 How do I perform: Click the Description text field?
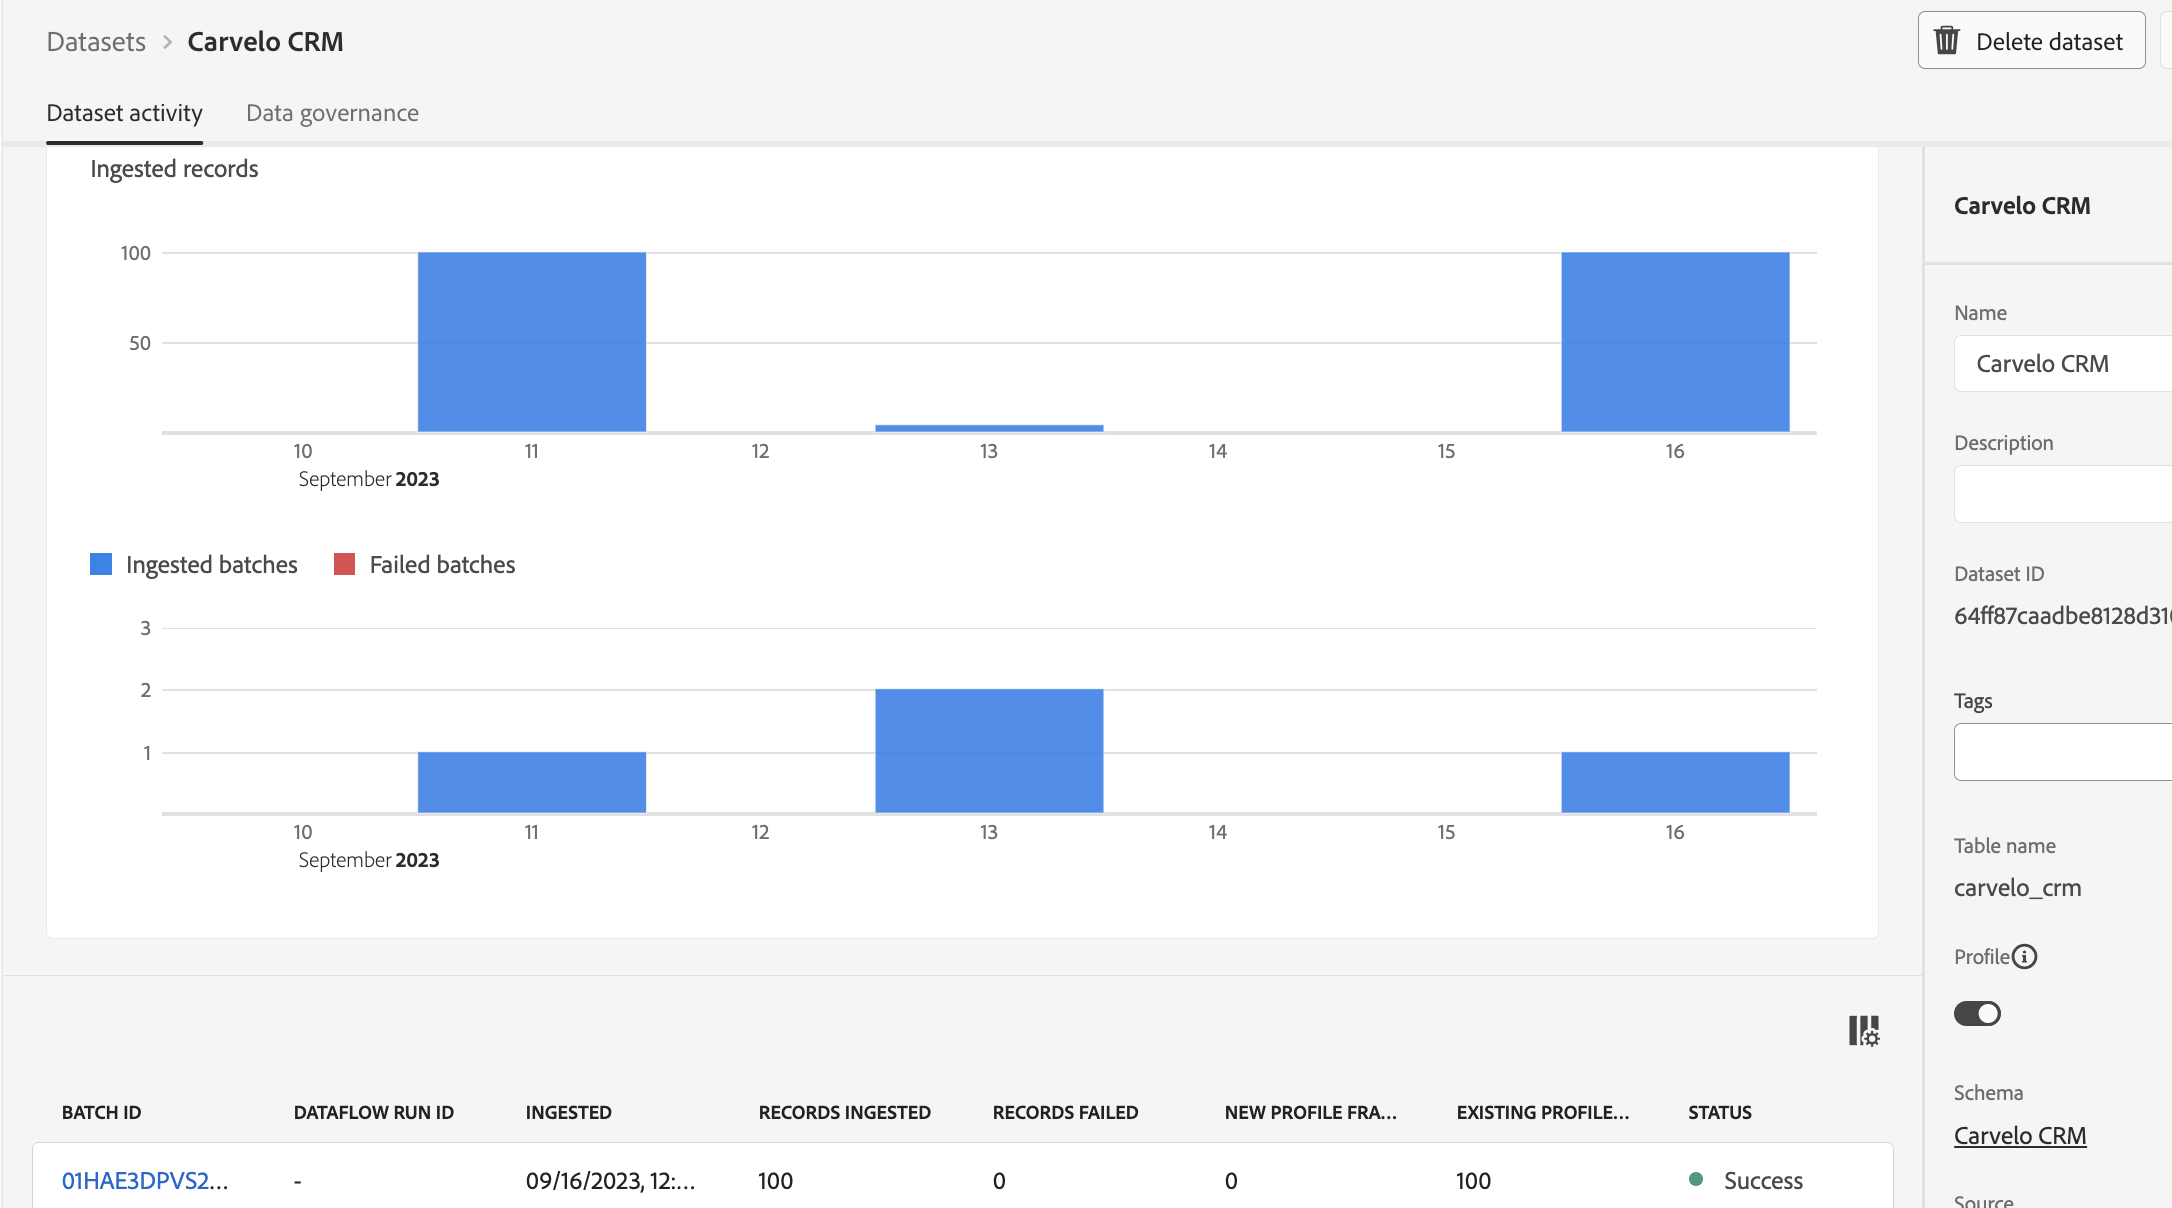(x=2063, y=494)
